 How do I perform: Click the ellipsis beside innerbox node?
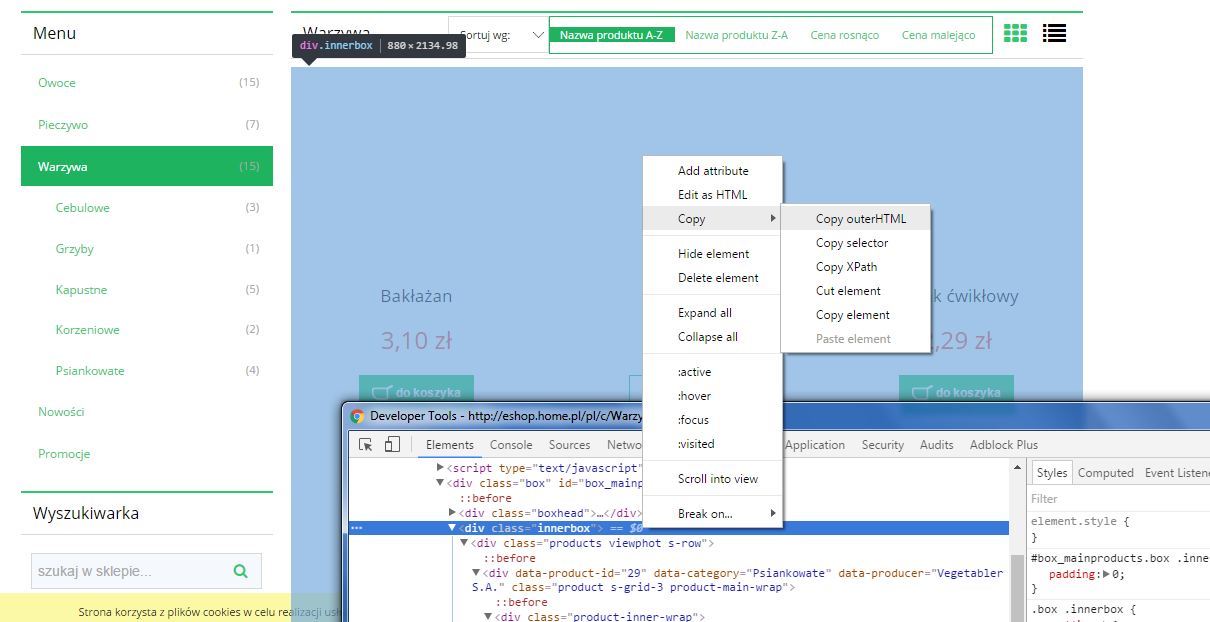(357, 528)
